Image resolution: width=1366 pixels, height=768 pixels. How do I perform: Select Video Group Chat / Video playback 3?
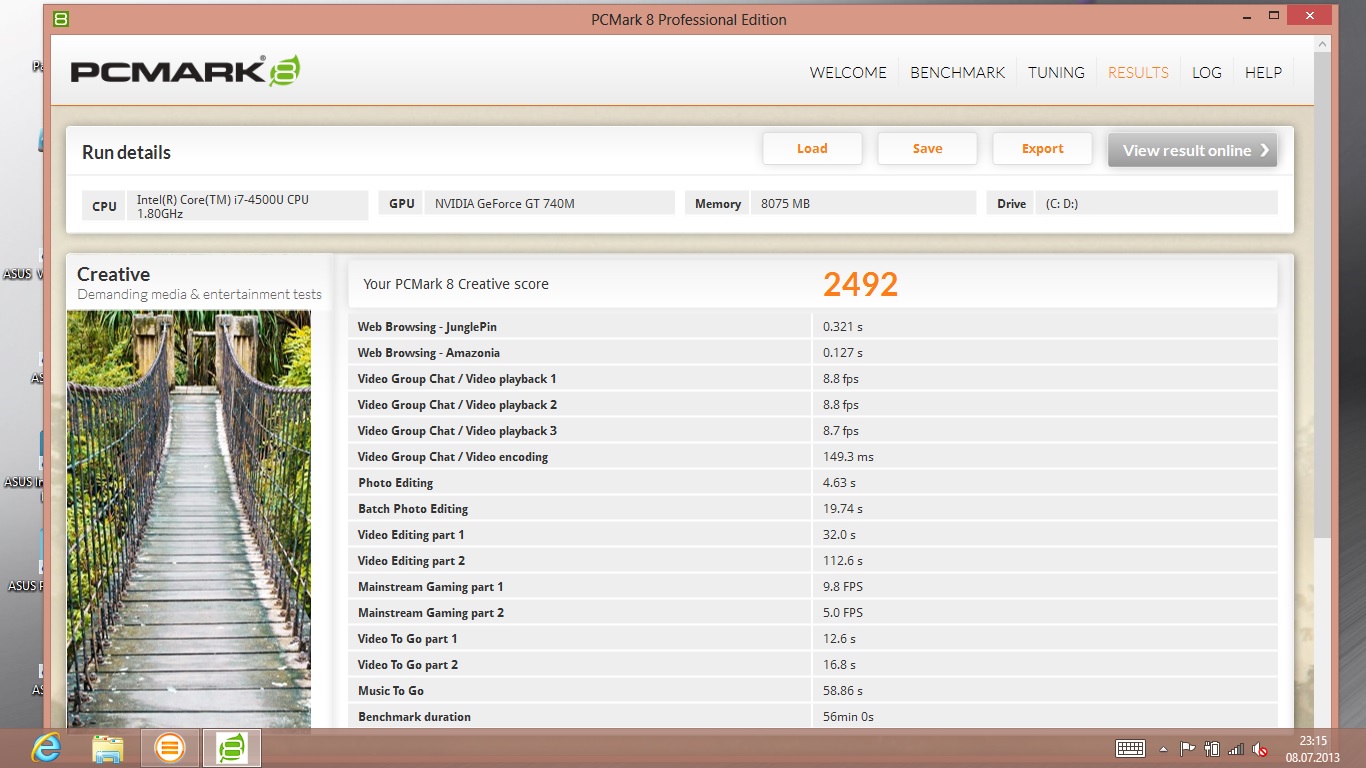[x=812, y=431]
